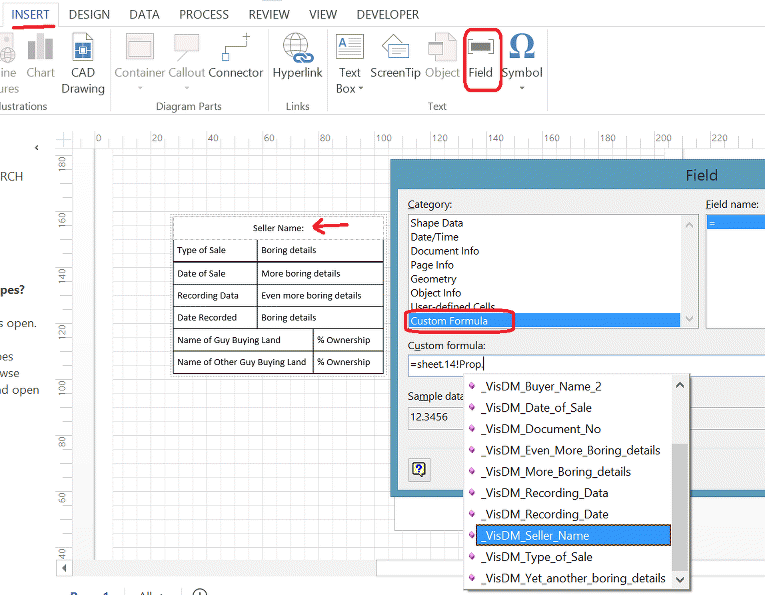Open the Container dropdown arrow
This screenshot has height=595, width=765.
(x=140, y=88)
